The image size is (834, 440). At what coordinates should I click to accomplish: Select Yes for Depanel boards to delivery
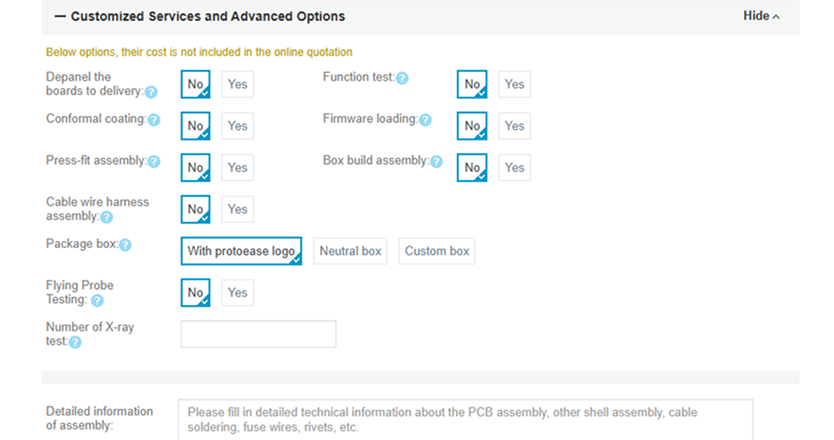tap(237, 85)
